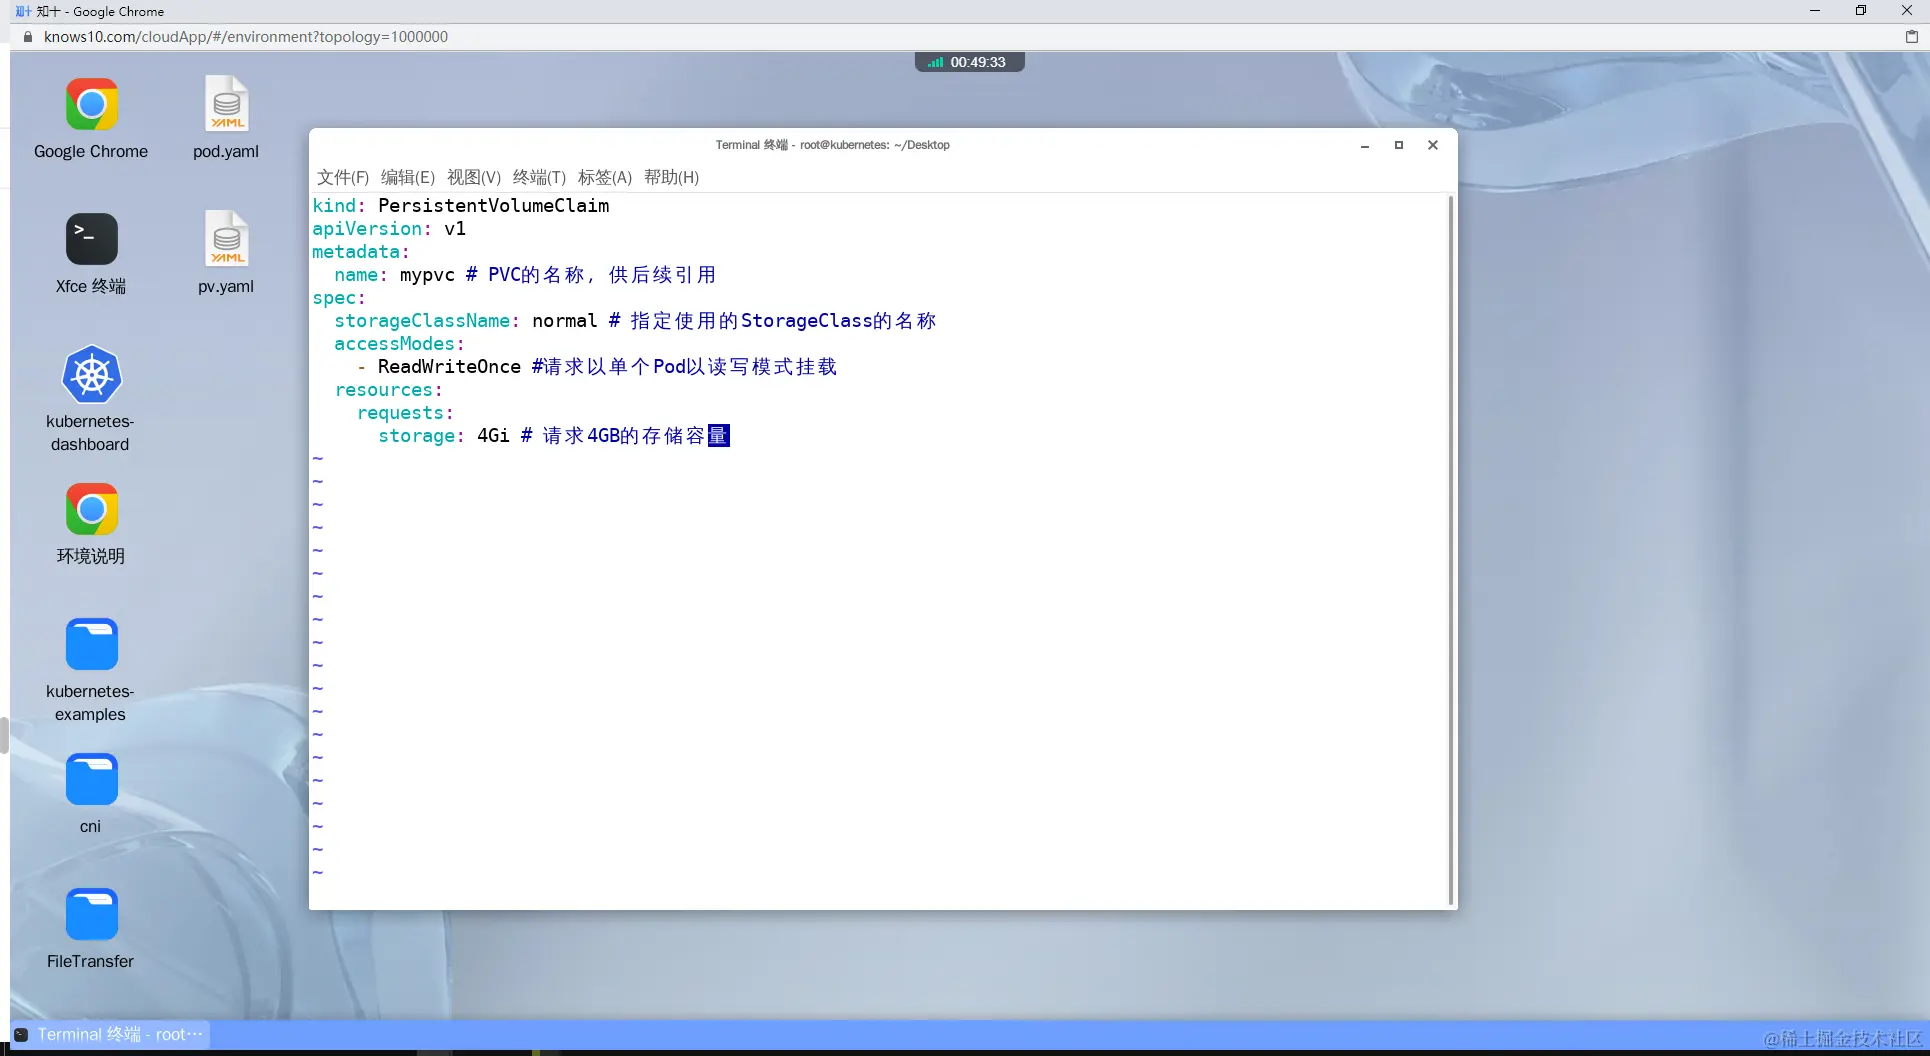Click the 'kind' key in terminal
Image resolution: width=1930 pixels, height=1056 pixels.
334,206
